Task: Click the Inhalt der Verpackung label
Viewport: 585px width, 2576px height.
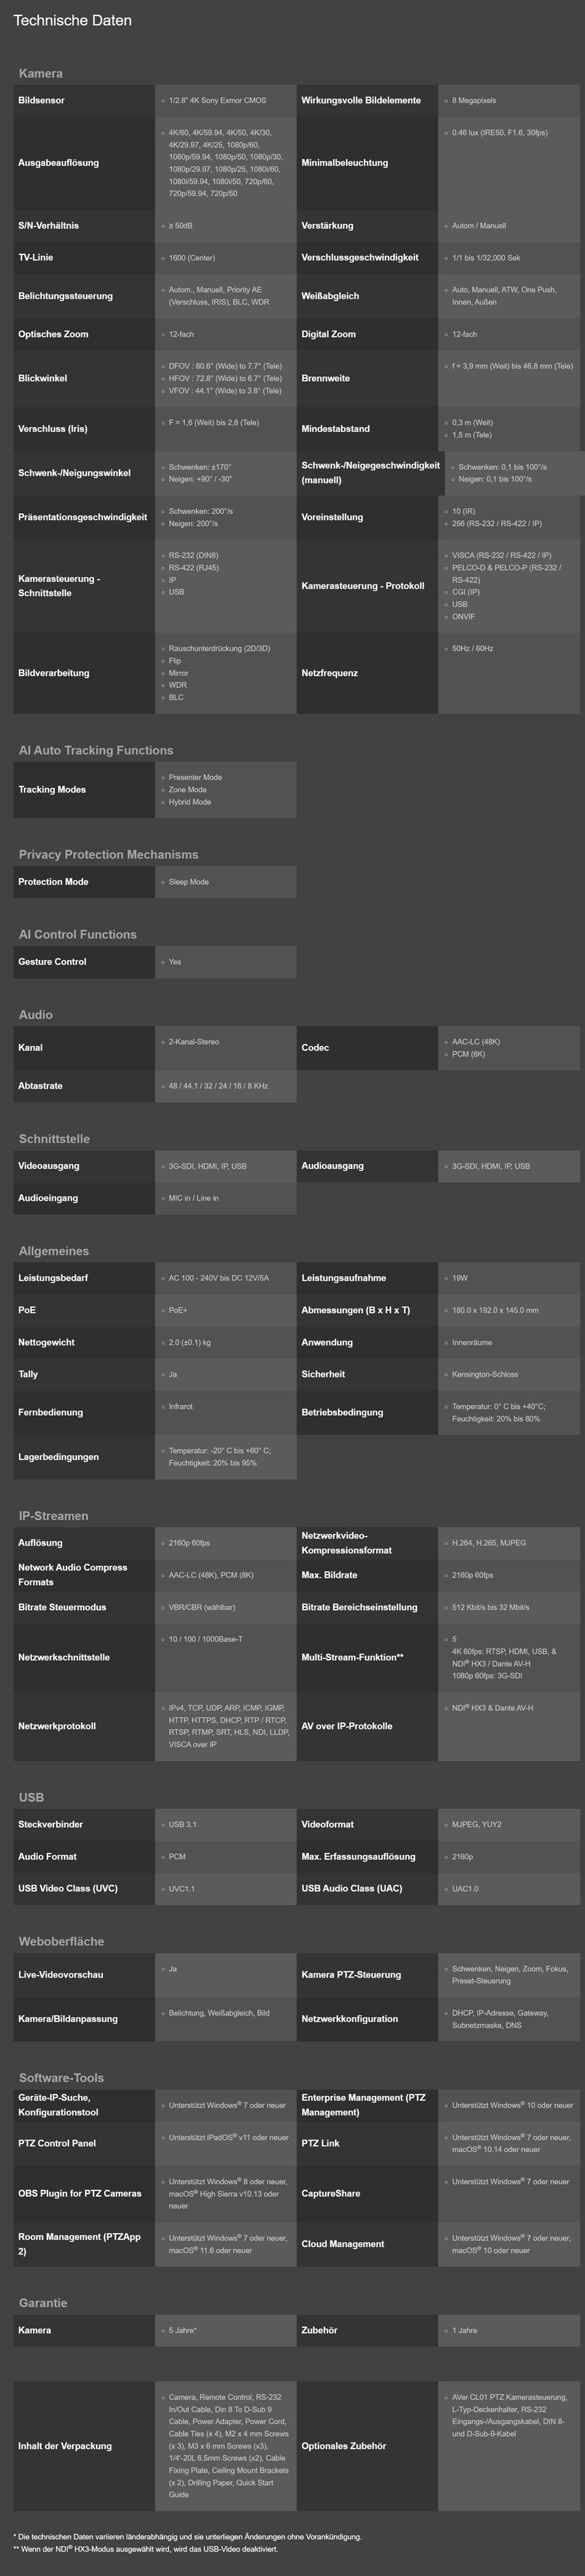Action: (x=65, y=2445)
